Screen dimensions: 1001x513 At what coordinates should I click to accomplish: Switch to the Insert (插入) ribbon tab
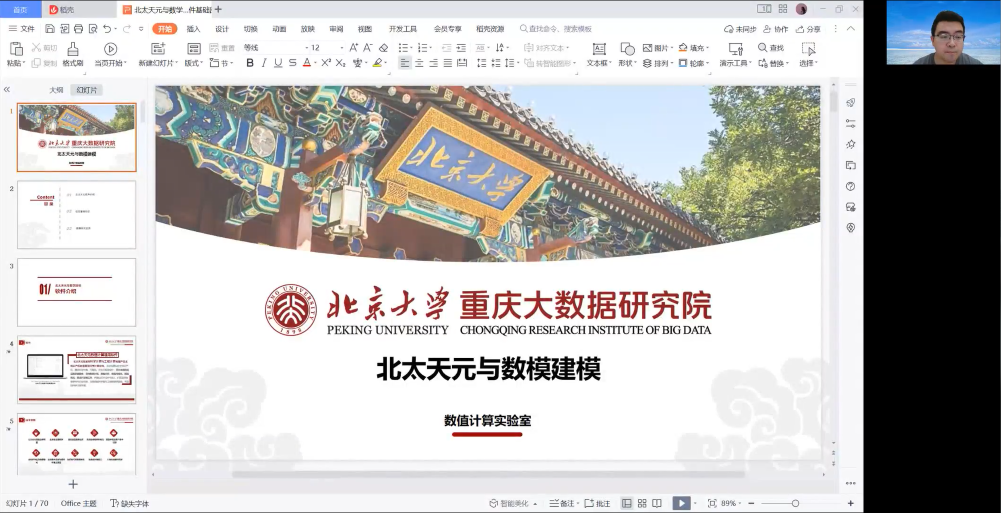click(193, 29)
